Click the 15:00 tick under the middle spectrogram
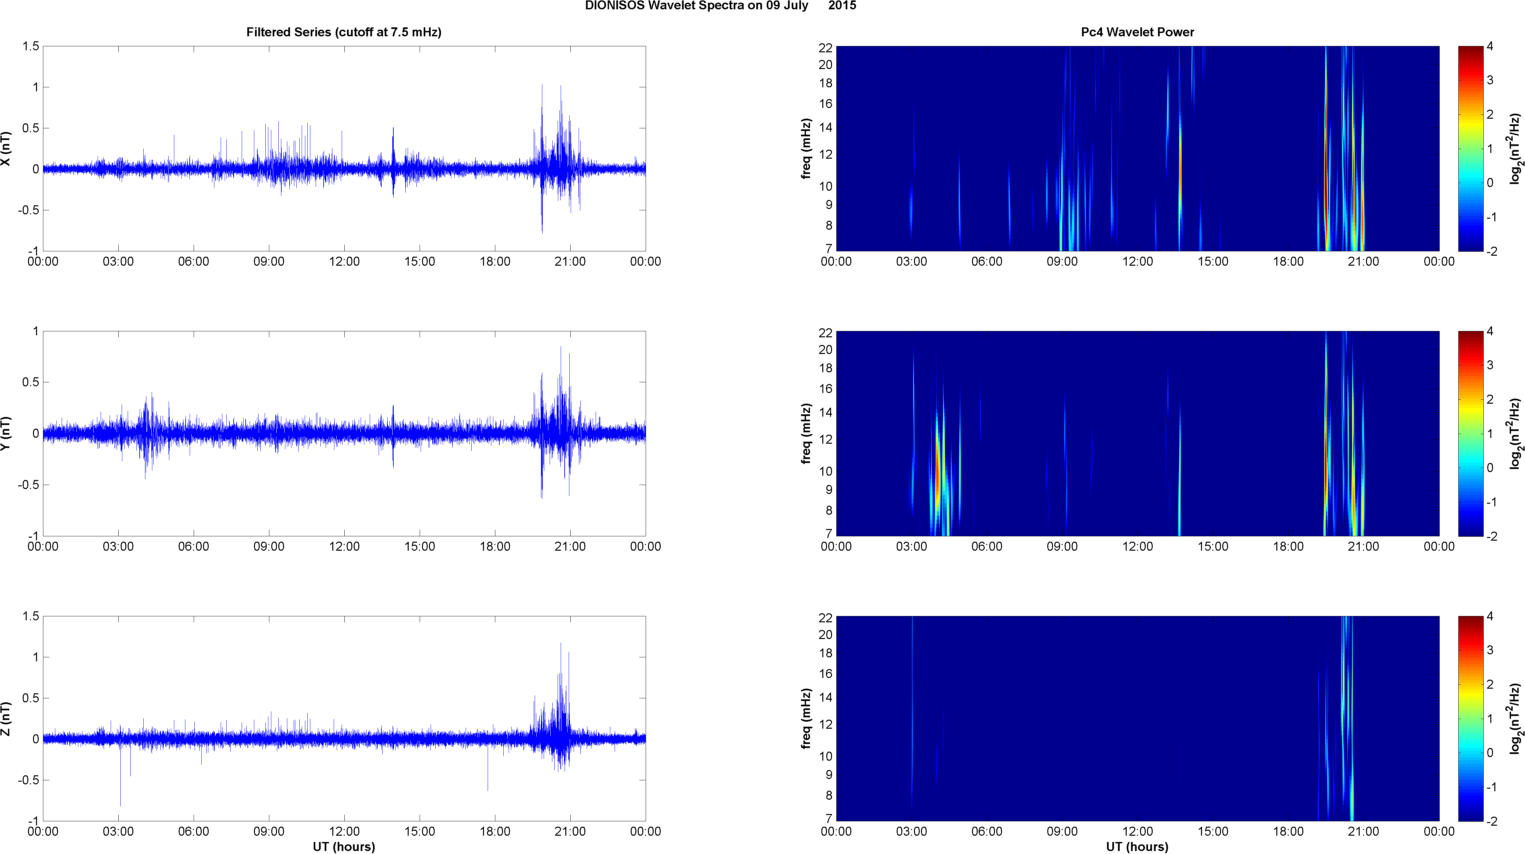The image size is (1525, 854). coord(1213,547)
